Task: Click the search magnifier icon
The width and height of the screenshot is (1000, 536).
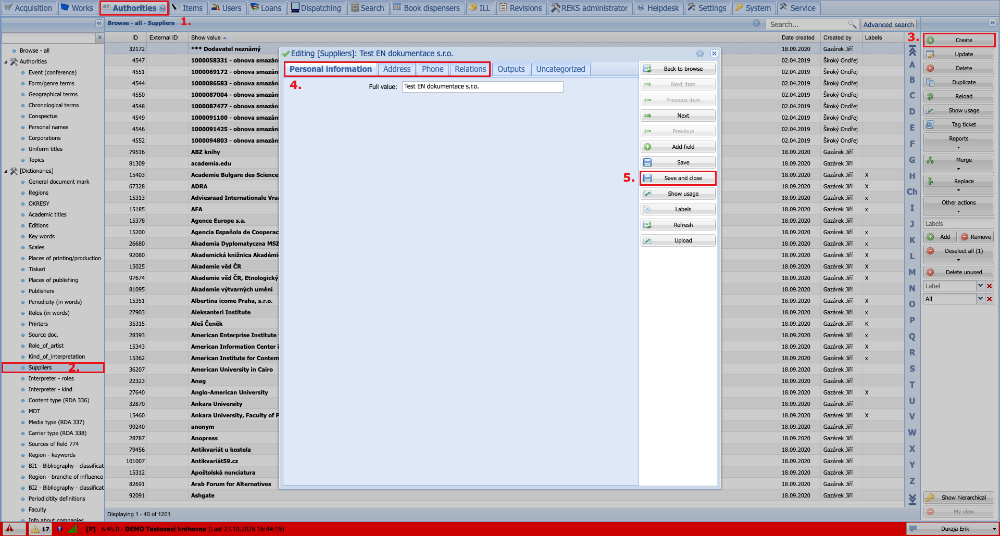Action: 852,24
